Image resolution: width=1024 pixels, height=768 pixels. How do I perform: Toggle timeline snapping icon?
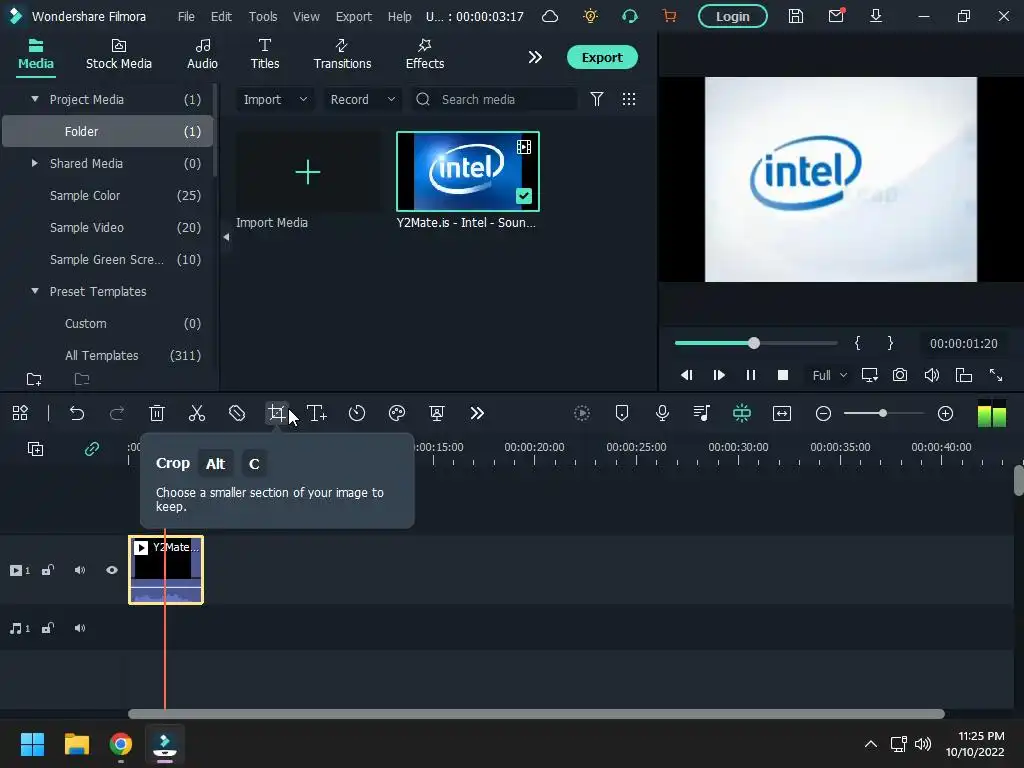(742, 413)
